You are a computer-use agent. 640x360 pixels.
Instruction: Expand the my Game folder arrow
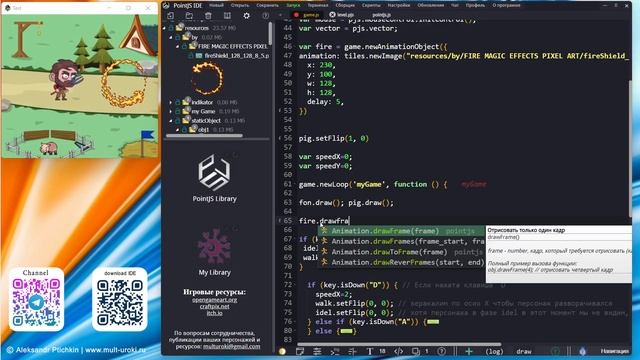(x=171, y=111)
